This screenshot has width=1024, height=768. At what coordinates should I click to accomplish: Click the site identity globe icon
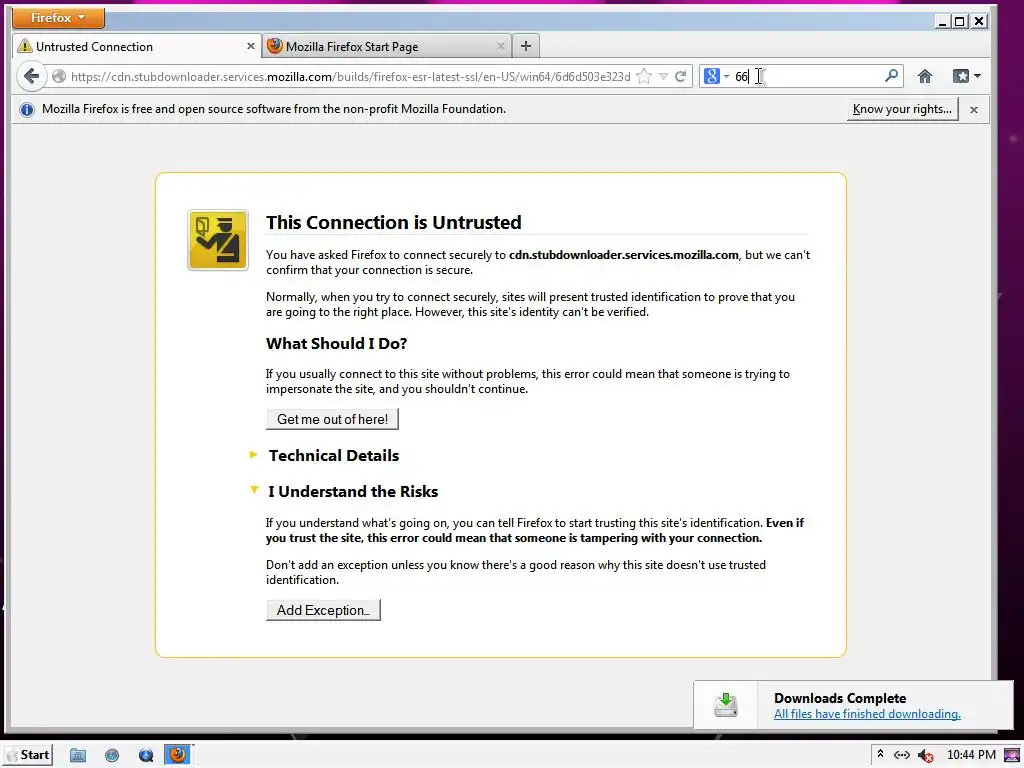coord(59,76)
